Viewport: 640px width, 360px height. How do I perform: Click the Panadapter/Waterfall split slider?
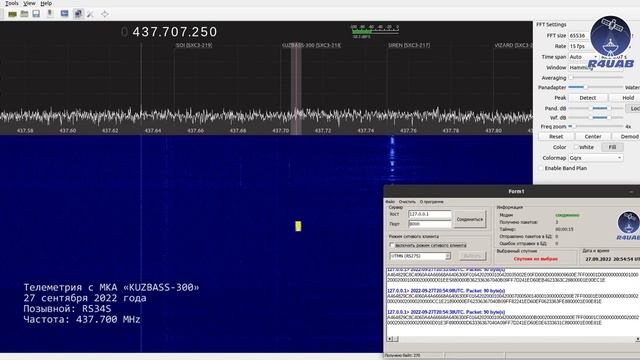596,87
